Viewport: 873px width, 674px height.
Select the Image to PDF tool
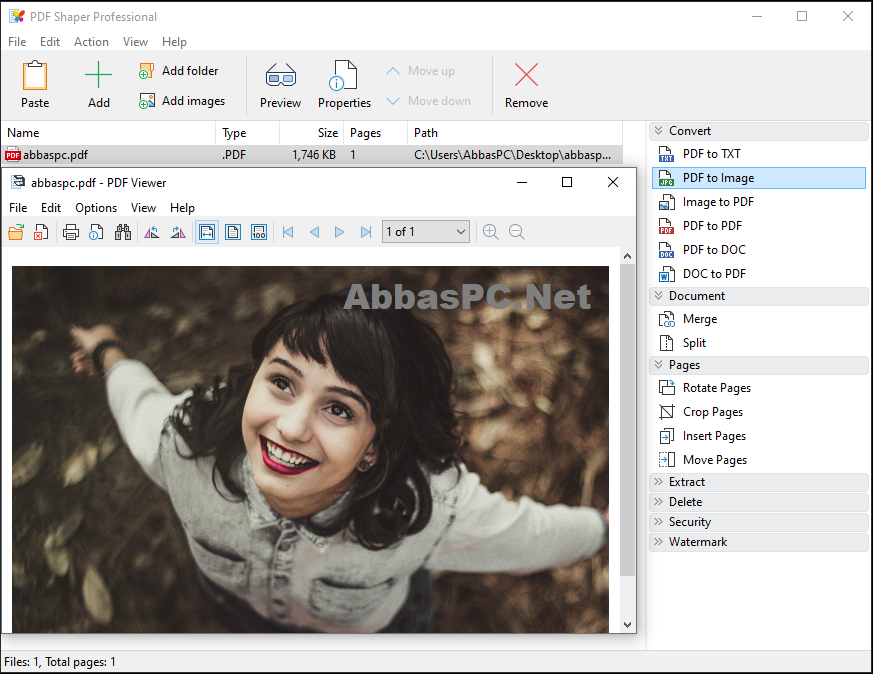click(758, 202)
